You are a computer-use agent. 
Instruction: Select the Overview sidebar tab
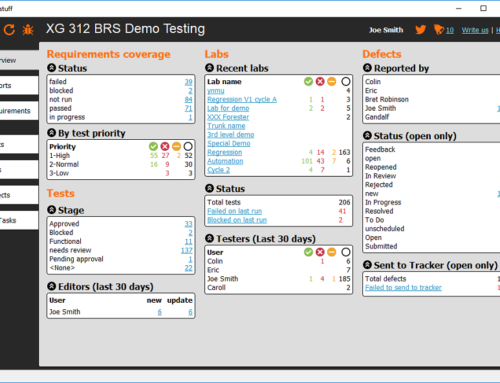pos(19,60)
